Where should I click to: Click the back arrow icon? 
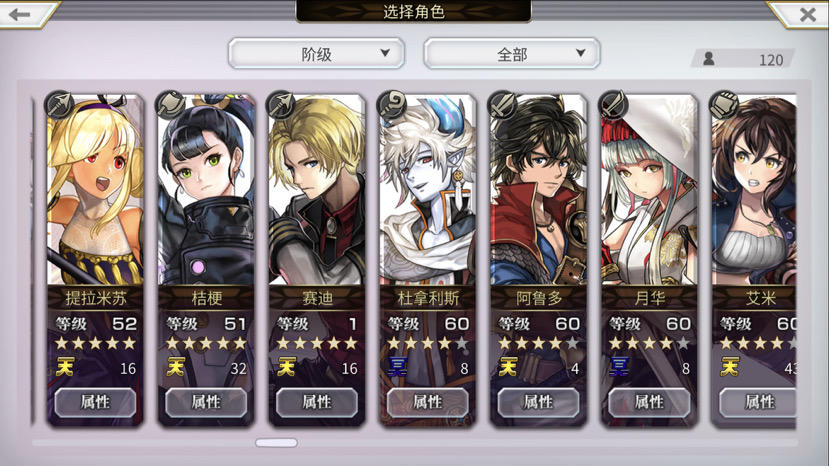(20, 14)
